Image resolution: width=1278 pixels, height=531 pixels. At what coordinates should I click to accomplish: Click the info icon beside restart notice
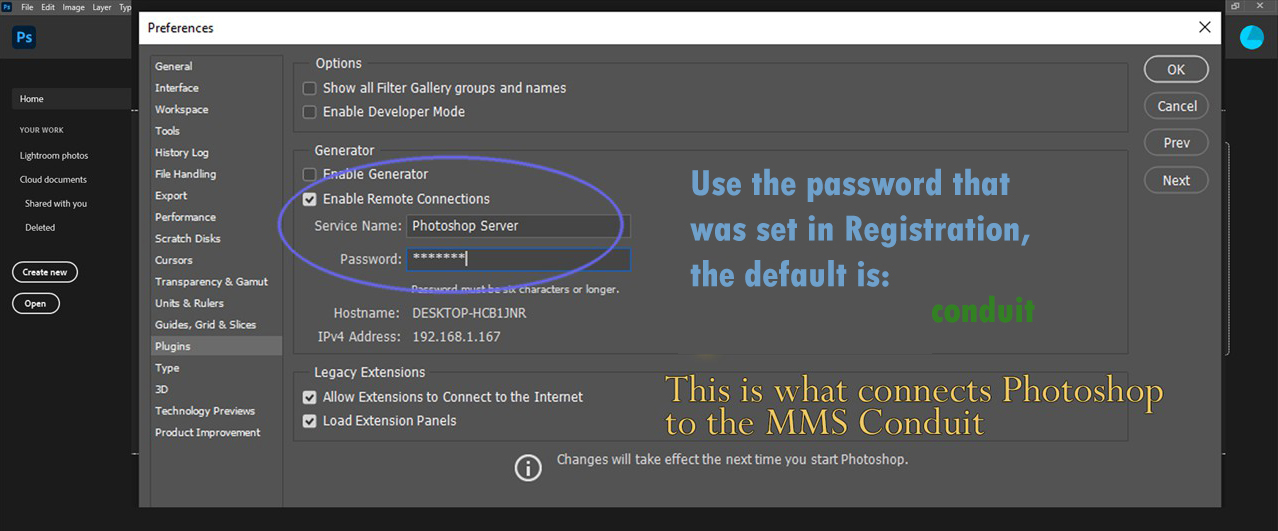click(x=528, y=467)
